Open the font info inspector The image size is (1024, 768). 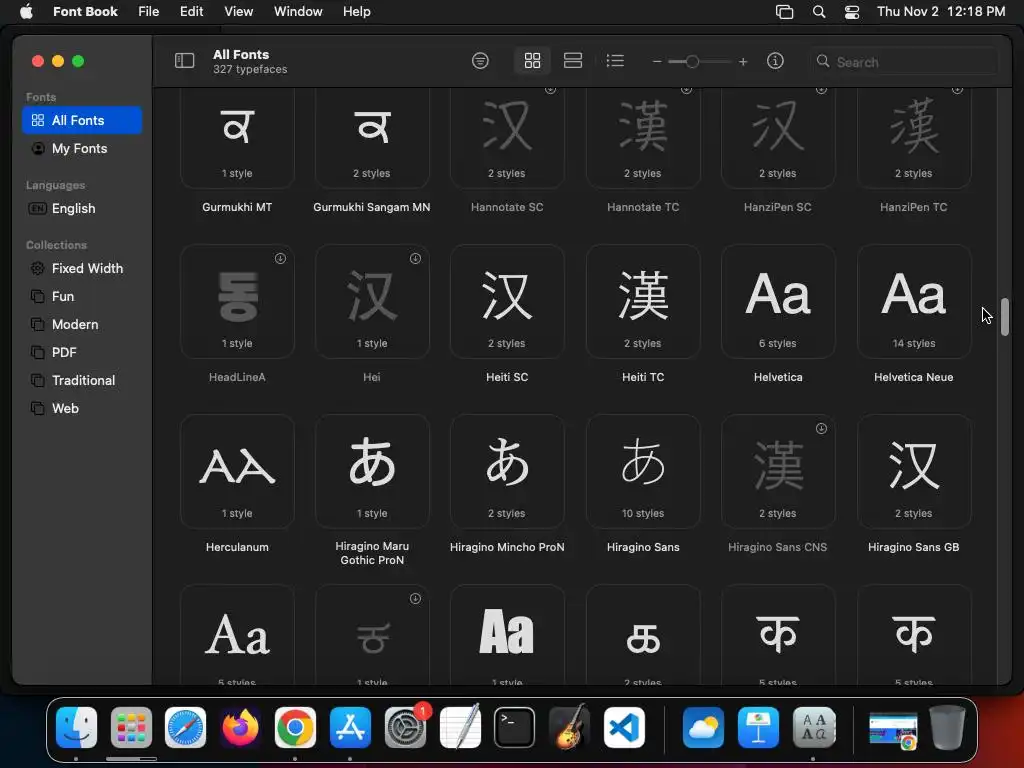pos(775,61)
